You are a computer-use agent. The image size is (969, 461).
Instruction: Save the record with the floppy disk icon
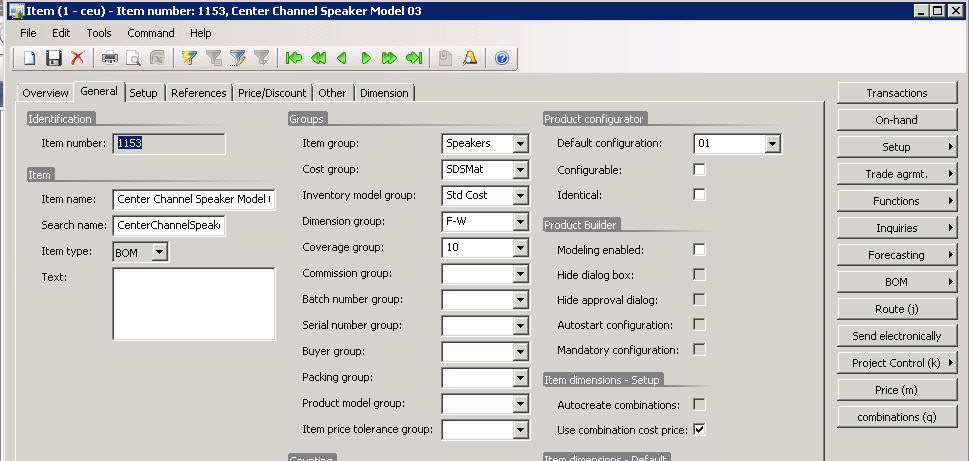coord(54,58)
